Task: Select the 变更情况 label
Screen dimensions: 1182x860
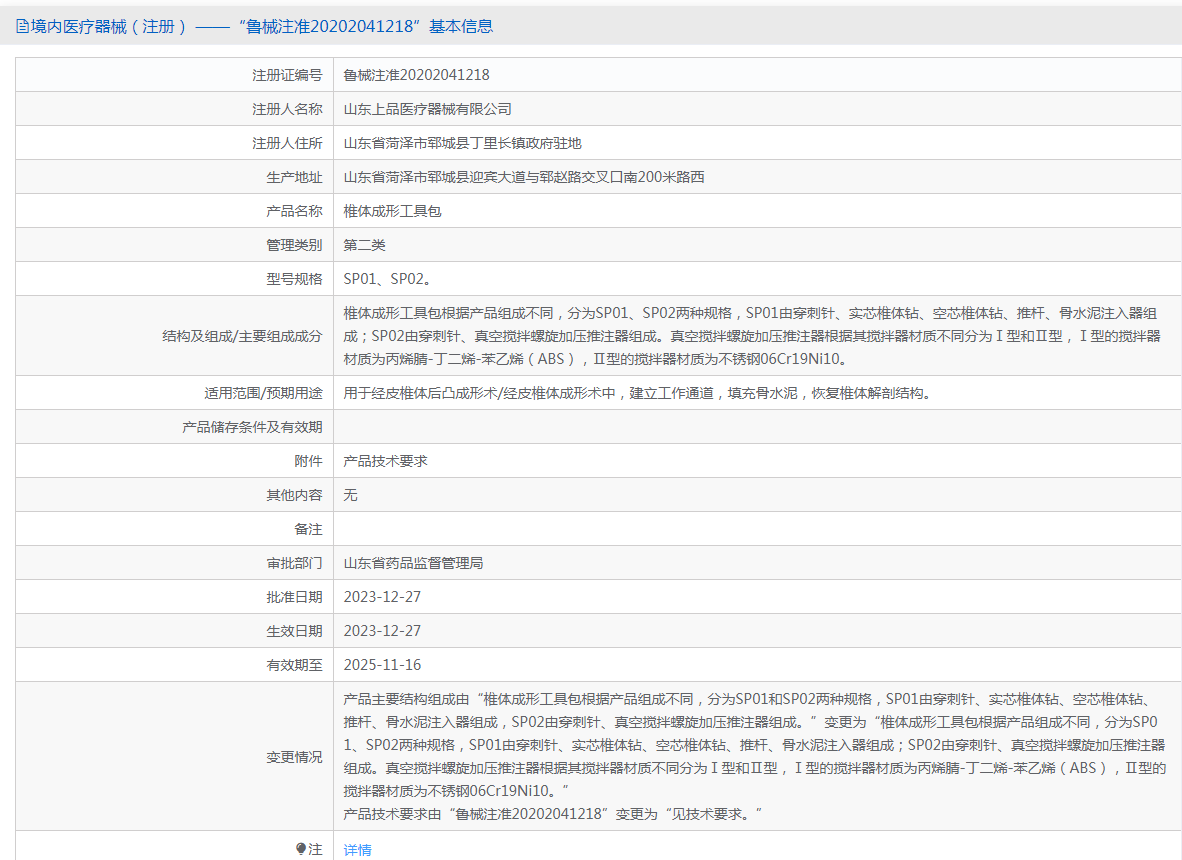Action: tap(294, 757)
